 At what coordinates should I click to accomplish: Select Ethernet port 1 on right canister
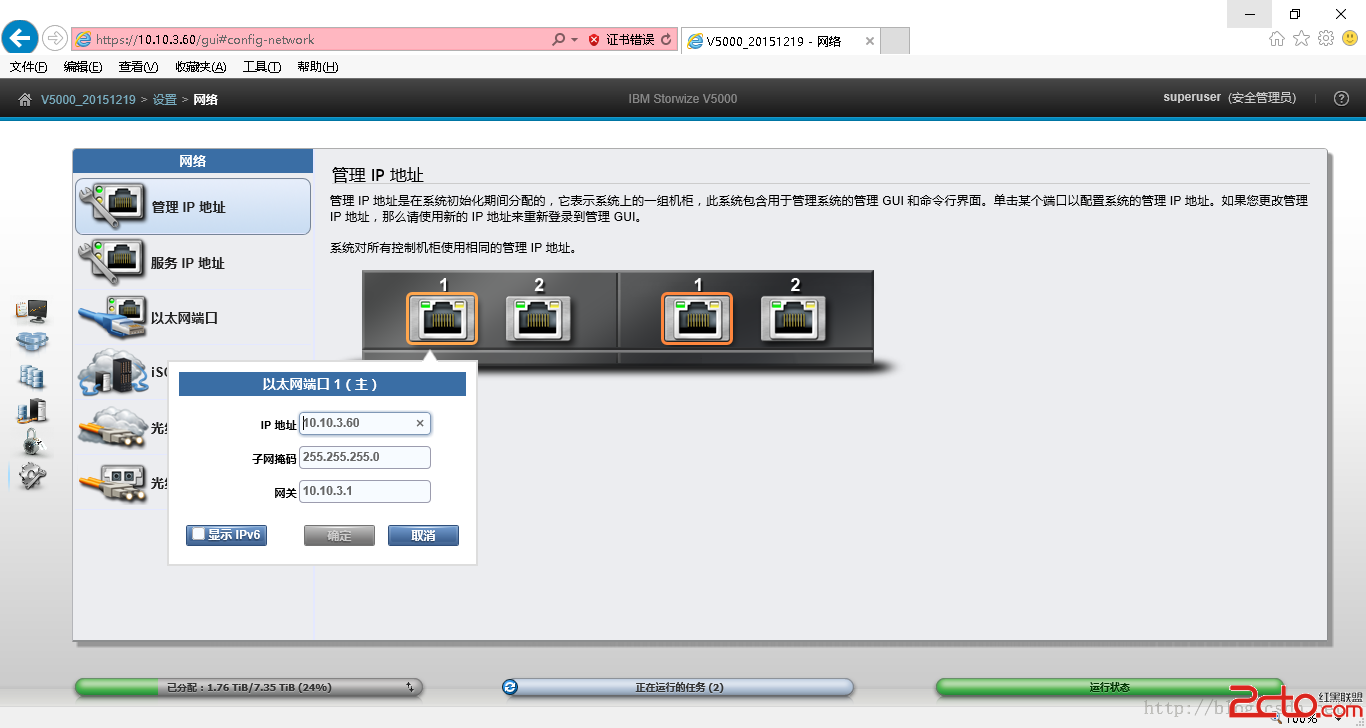[697, 318]
